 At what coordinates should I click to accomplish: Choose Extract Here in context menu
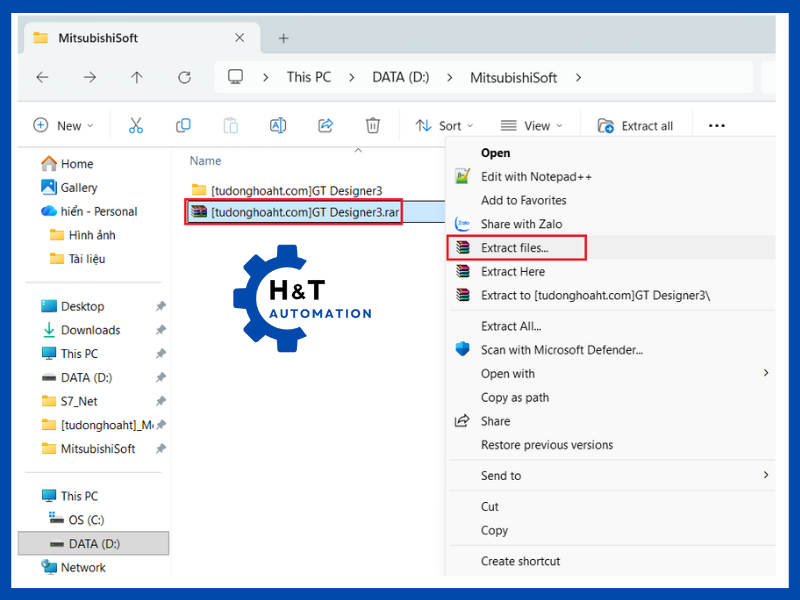(513, 271)
